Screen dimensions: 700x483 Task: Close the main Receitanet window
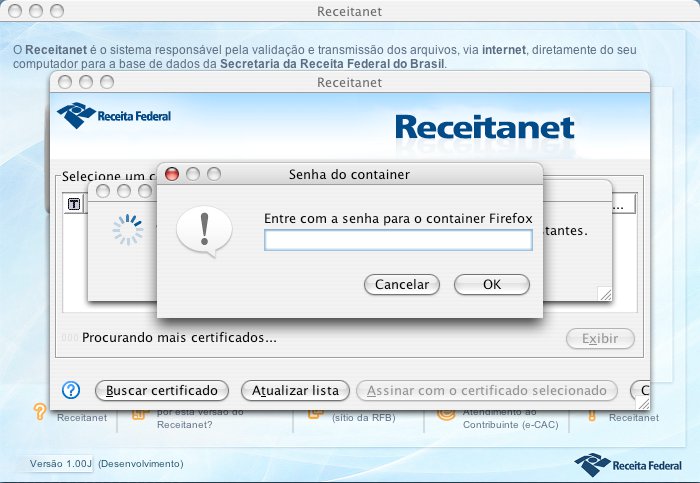[15, 11]
